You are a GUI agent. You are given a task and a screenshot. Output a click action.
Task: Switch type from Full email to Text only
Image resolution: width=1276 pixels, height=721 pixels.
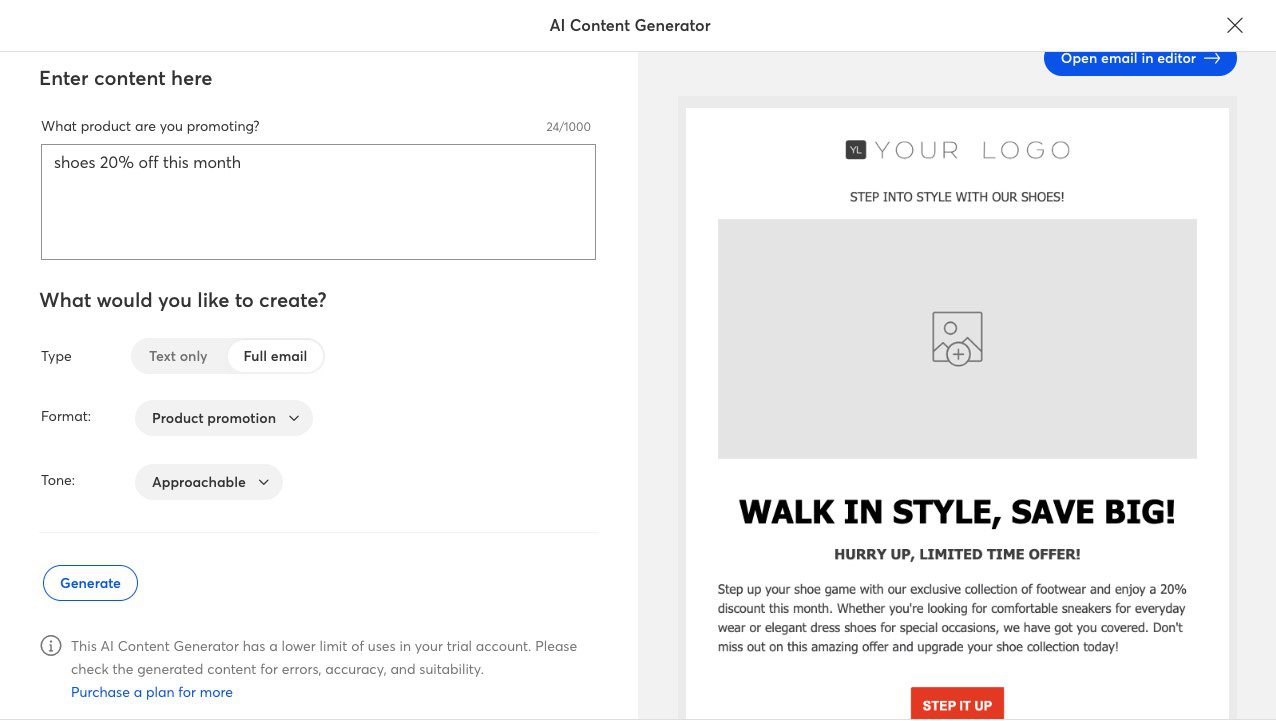click(x=178, y=356)
